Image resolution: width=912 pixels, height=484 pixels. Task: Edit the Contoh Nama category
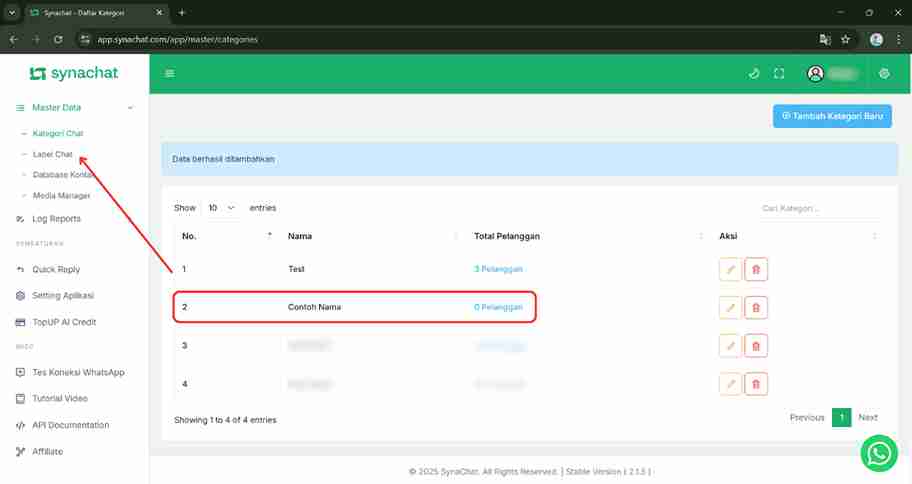point(731,308)
